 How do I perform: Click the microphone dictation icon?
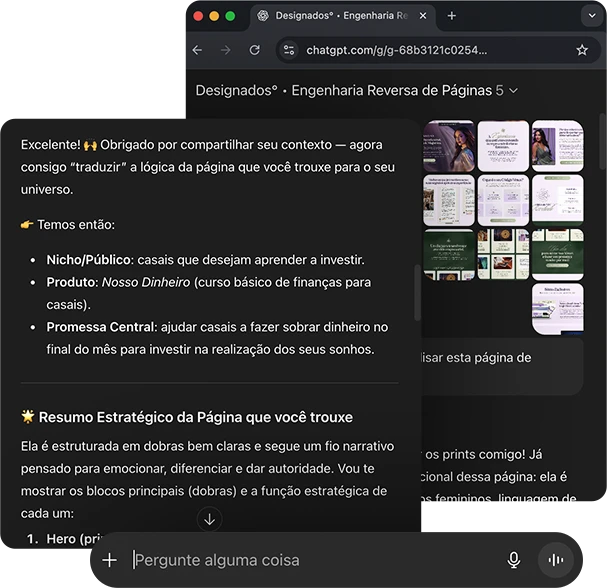pyautogui.click(x=514, y=560)
